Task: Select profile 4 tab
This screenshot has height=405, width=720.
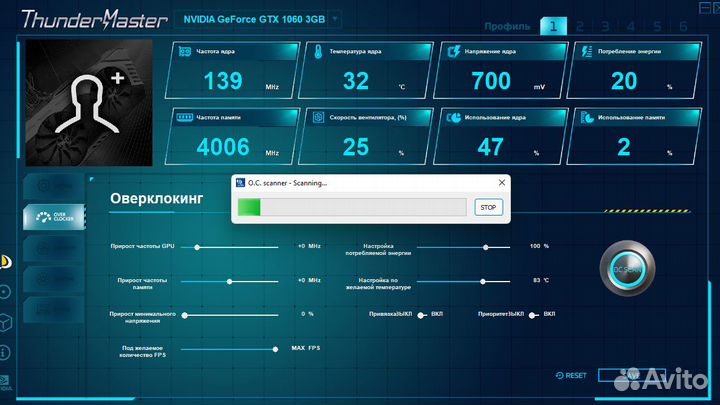Action: 631,26
